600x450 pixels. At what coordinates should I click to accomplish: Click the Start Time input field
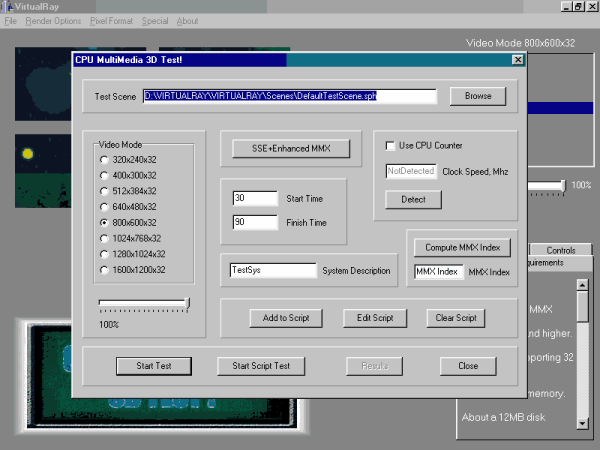coord(255,198)
